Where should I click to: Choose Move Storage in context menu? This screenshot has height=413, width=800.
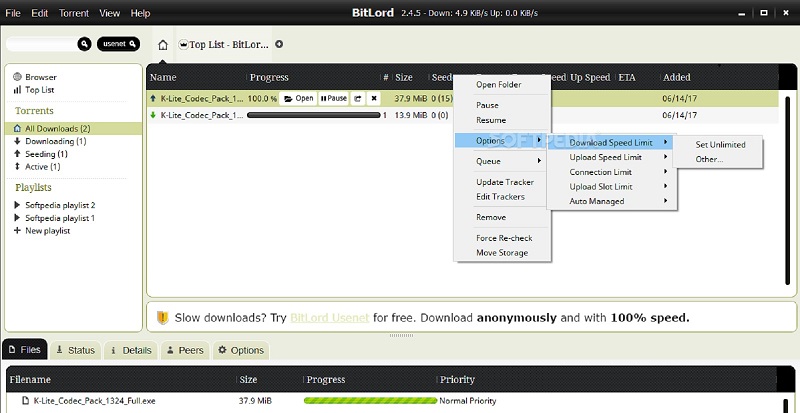pyautogui.click(x=502, y=253)
